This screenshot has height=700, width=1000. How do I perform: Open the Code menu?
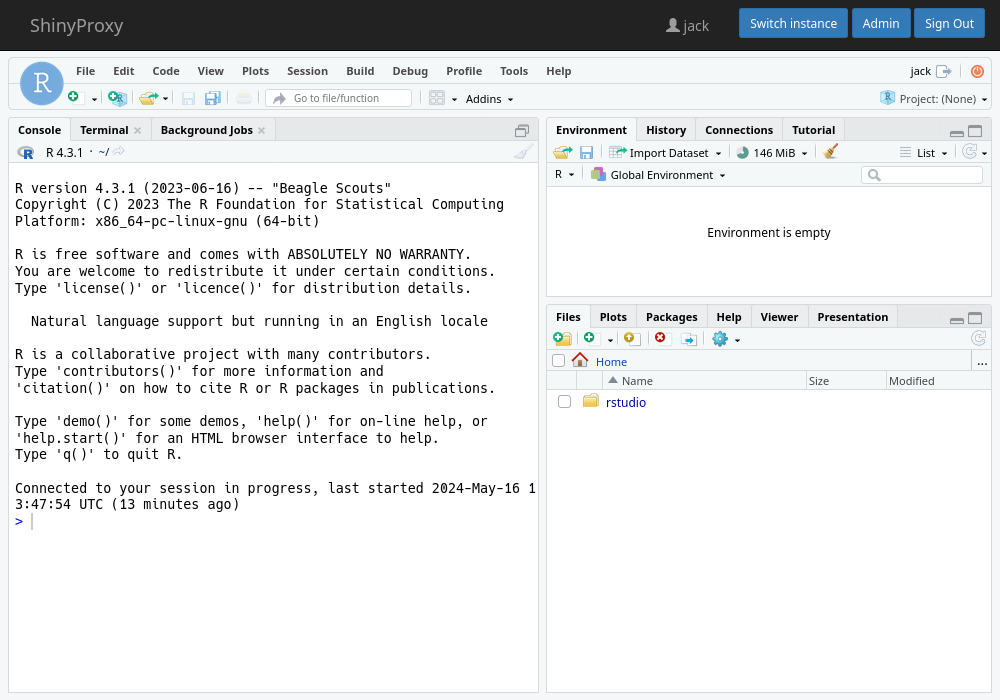166,71
